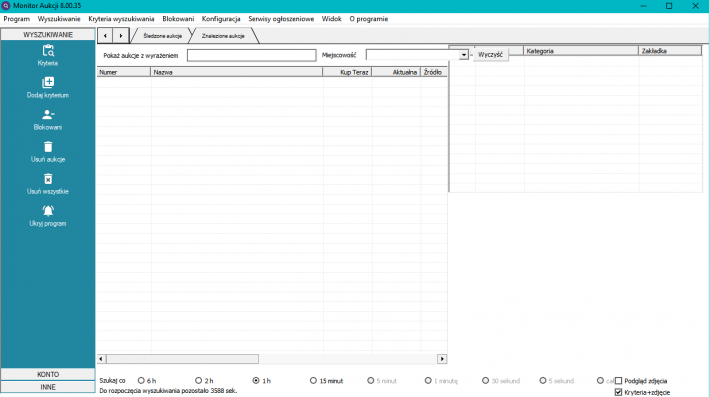Click the previous tab arrow button
The width and height of the screenshot is (710, 397).
pos(105,35)
